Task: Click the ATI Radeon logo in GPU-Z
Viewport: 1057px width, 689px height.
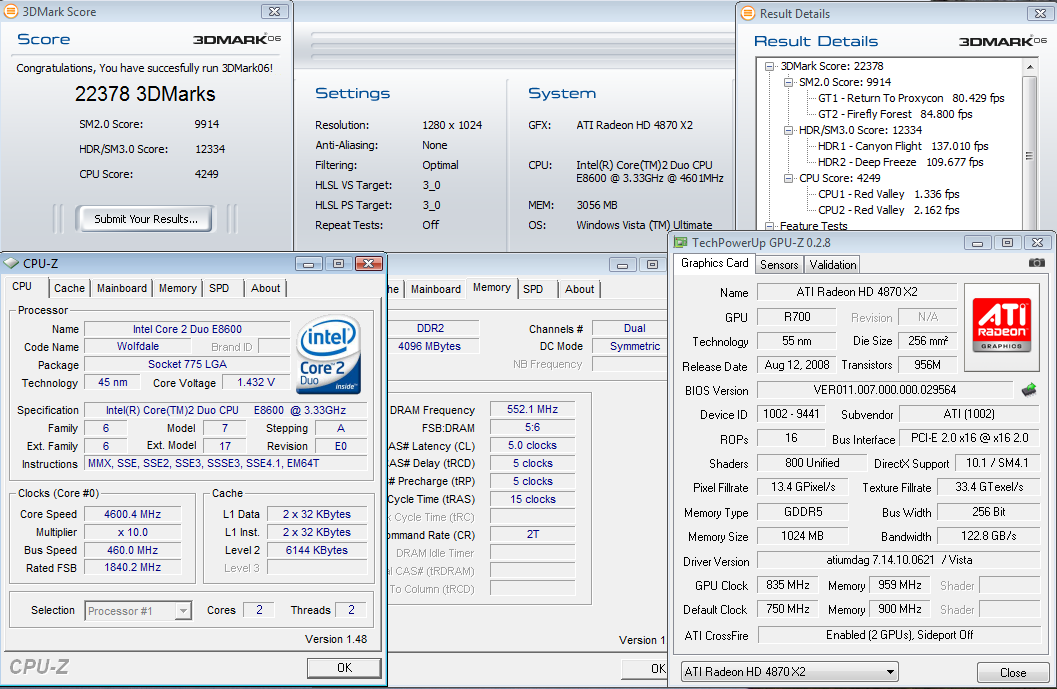Action: [x=1004, y=325]
